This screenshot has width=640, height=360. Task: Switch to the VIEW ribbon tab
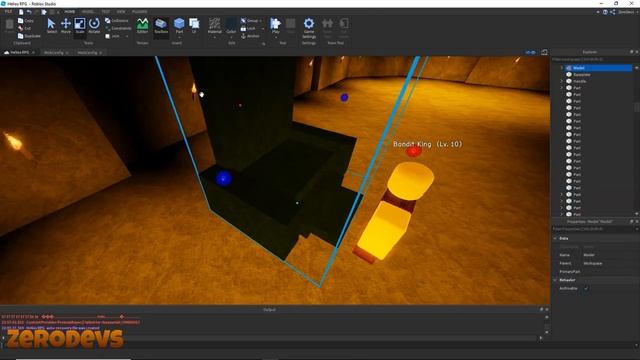pos(121,12)
